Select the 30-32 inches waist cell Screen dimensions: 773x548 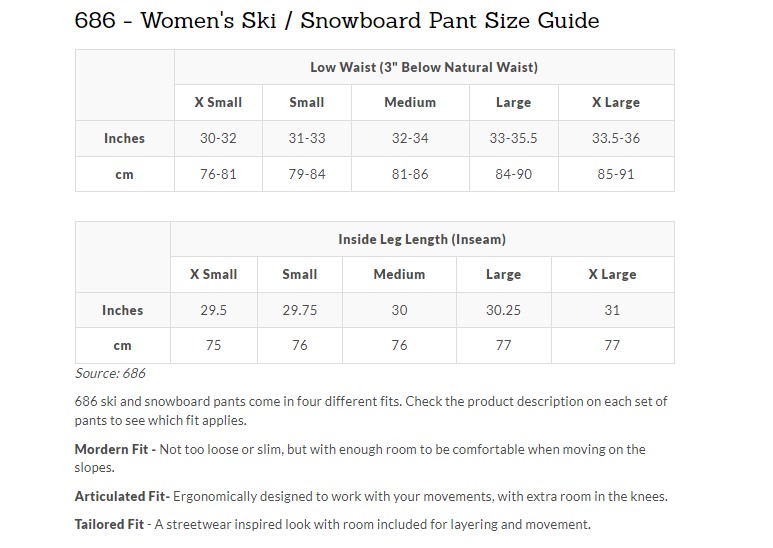[218, 138]
